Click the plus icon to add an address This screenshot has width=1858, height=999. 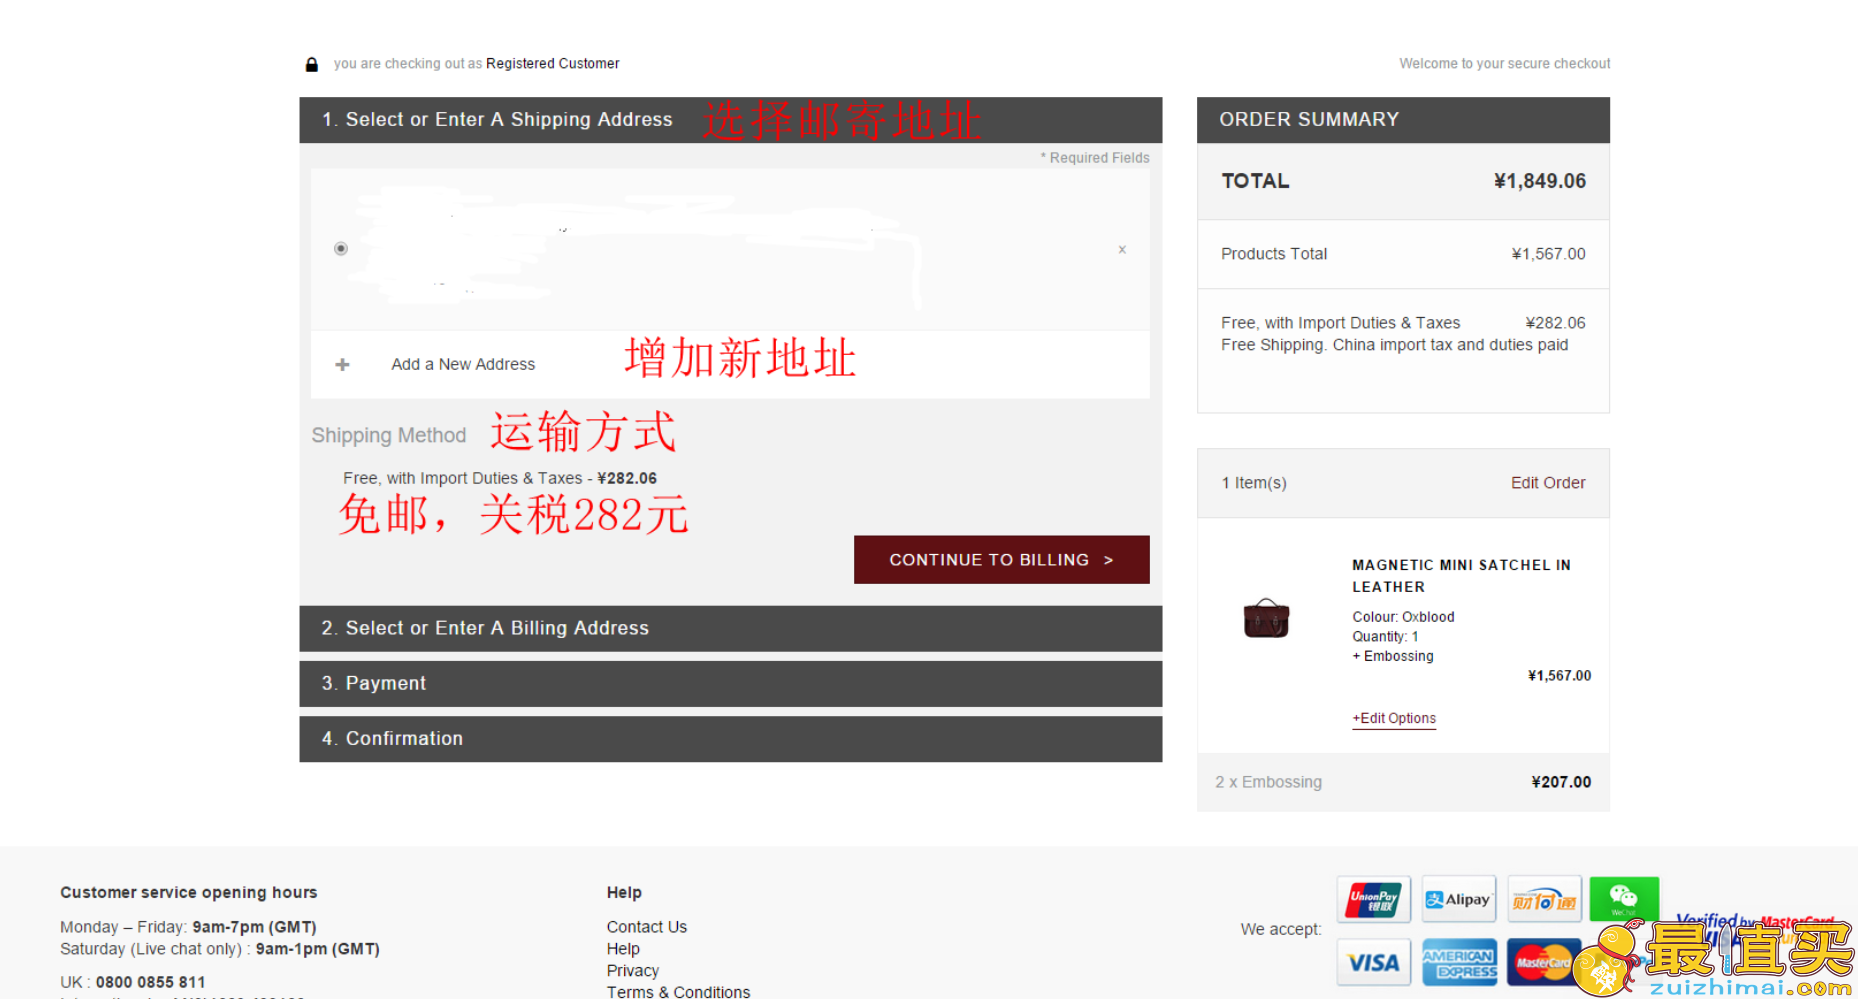pyautogui.click(x=342, y=365)
